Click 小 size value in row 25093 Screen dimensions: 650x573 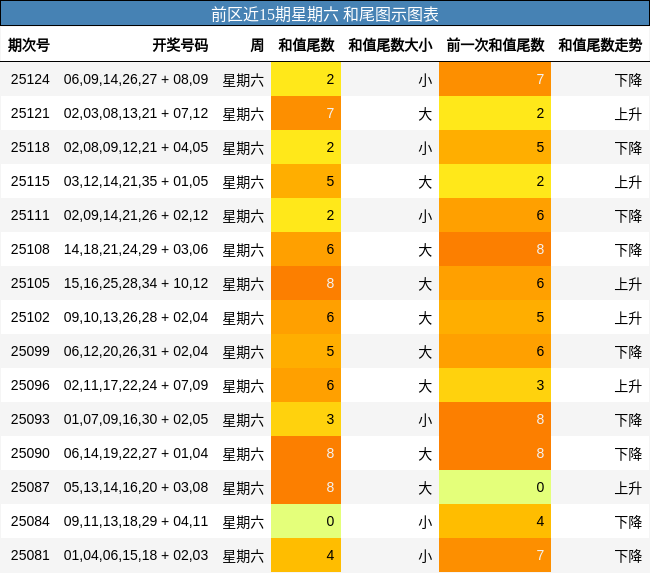coord(425,420)
